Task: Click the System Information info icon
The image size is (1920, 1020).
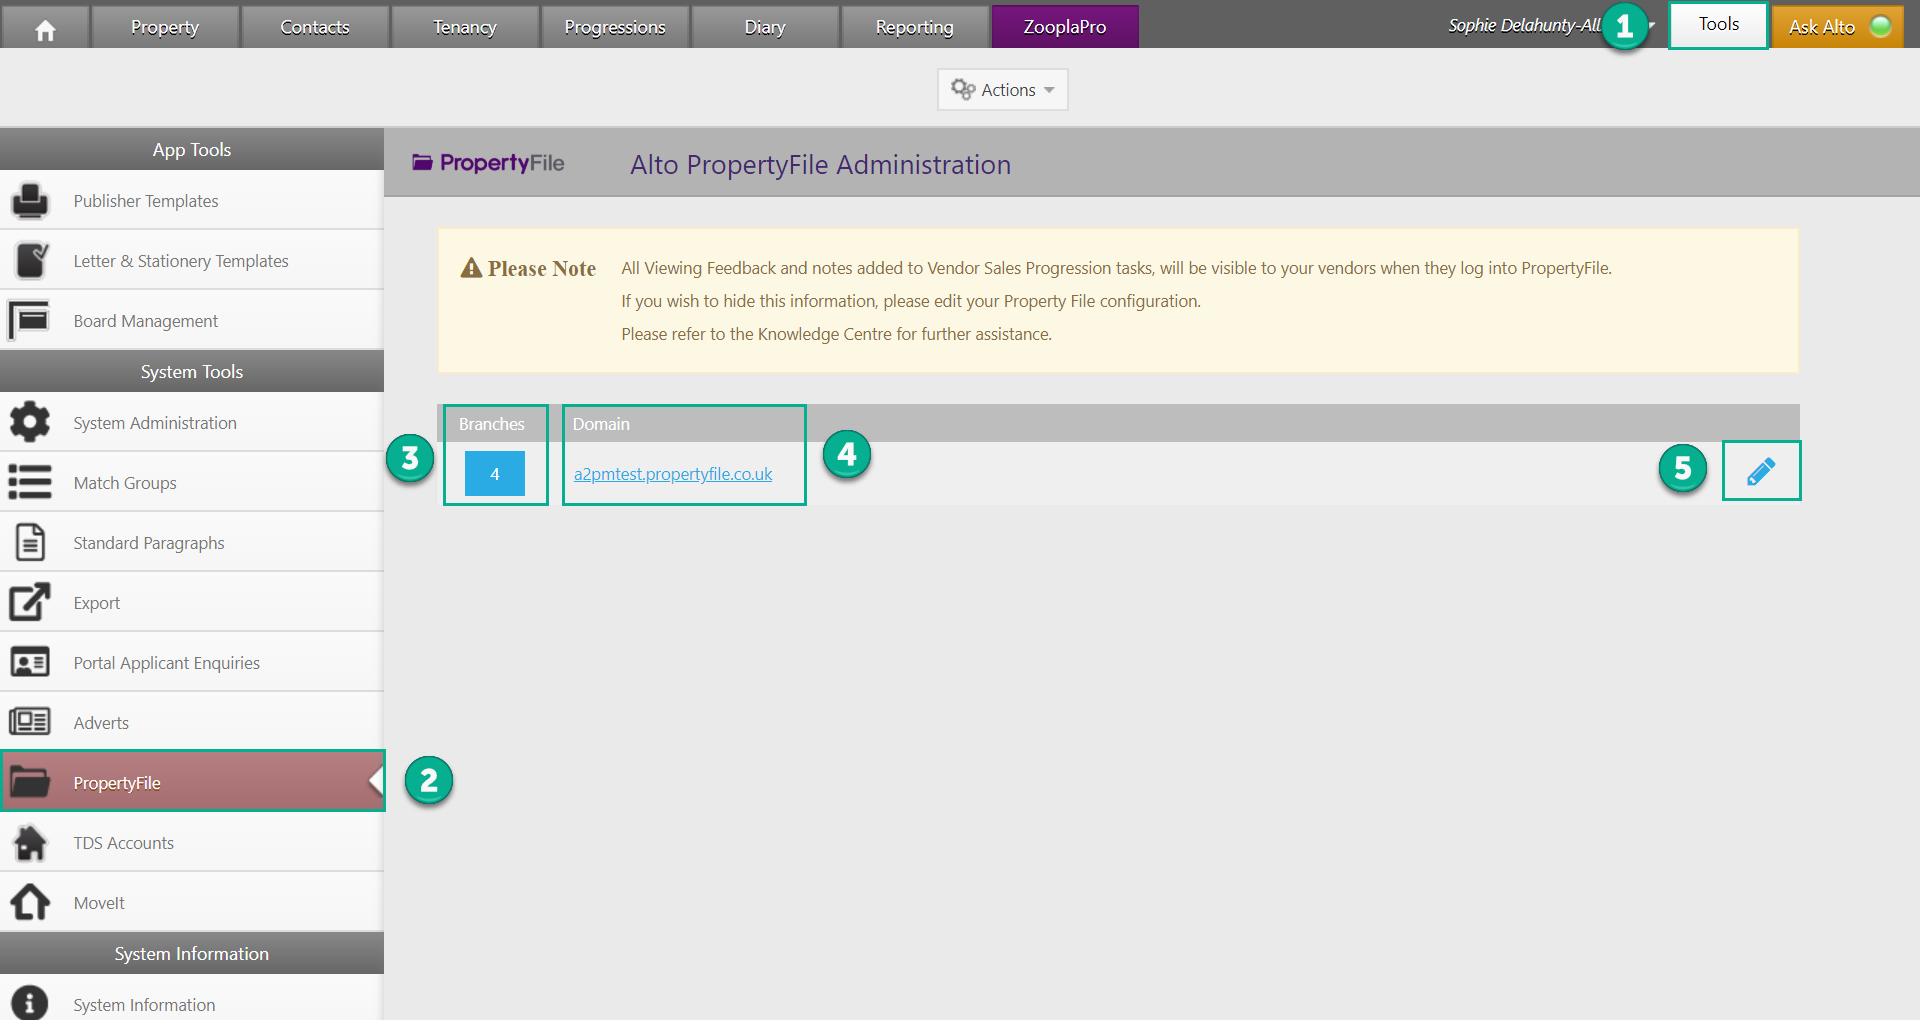Action: (30, 1003)
